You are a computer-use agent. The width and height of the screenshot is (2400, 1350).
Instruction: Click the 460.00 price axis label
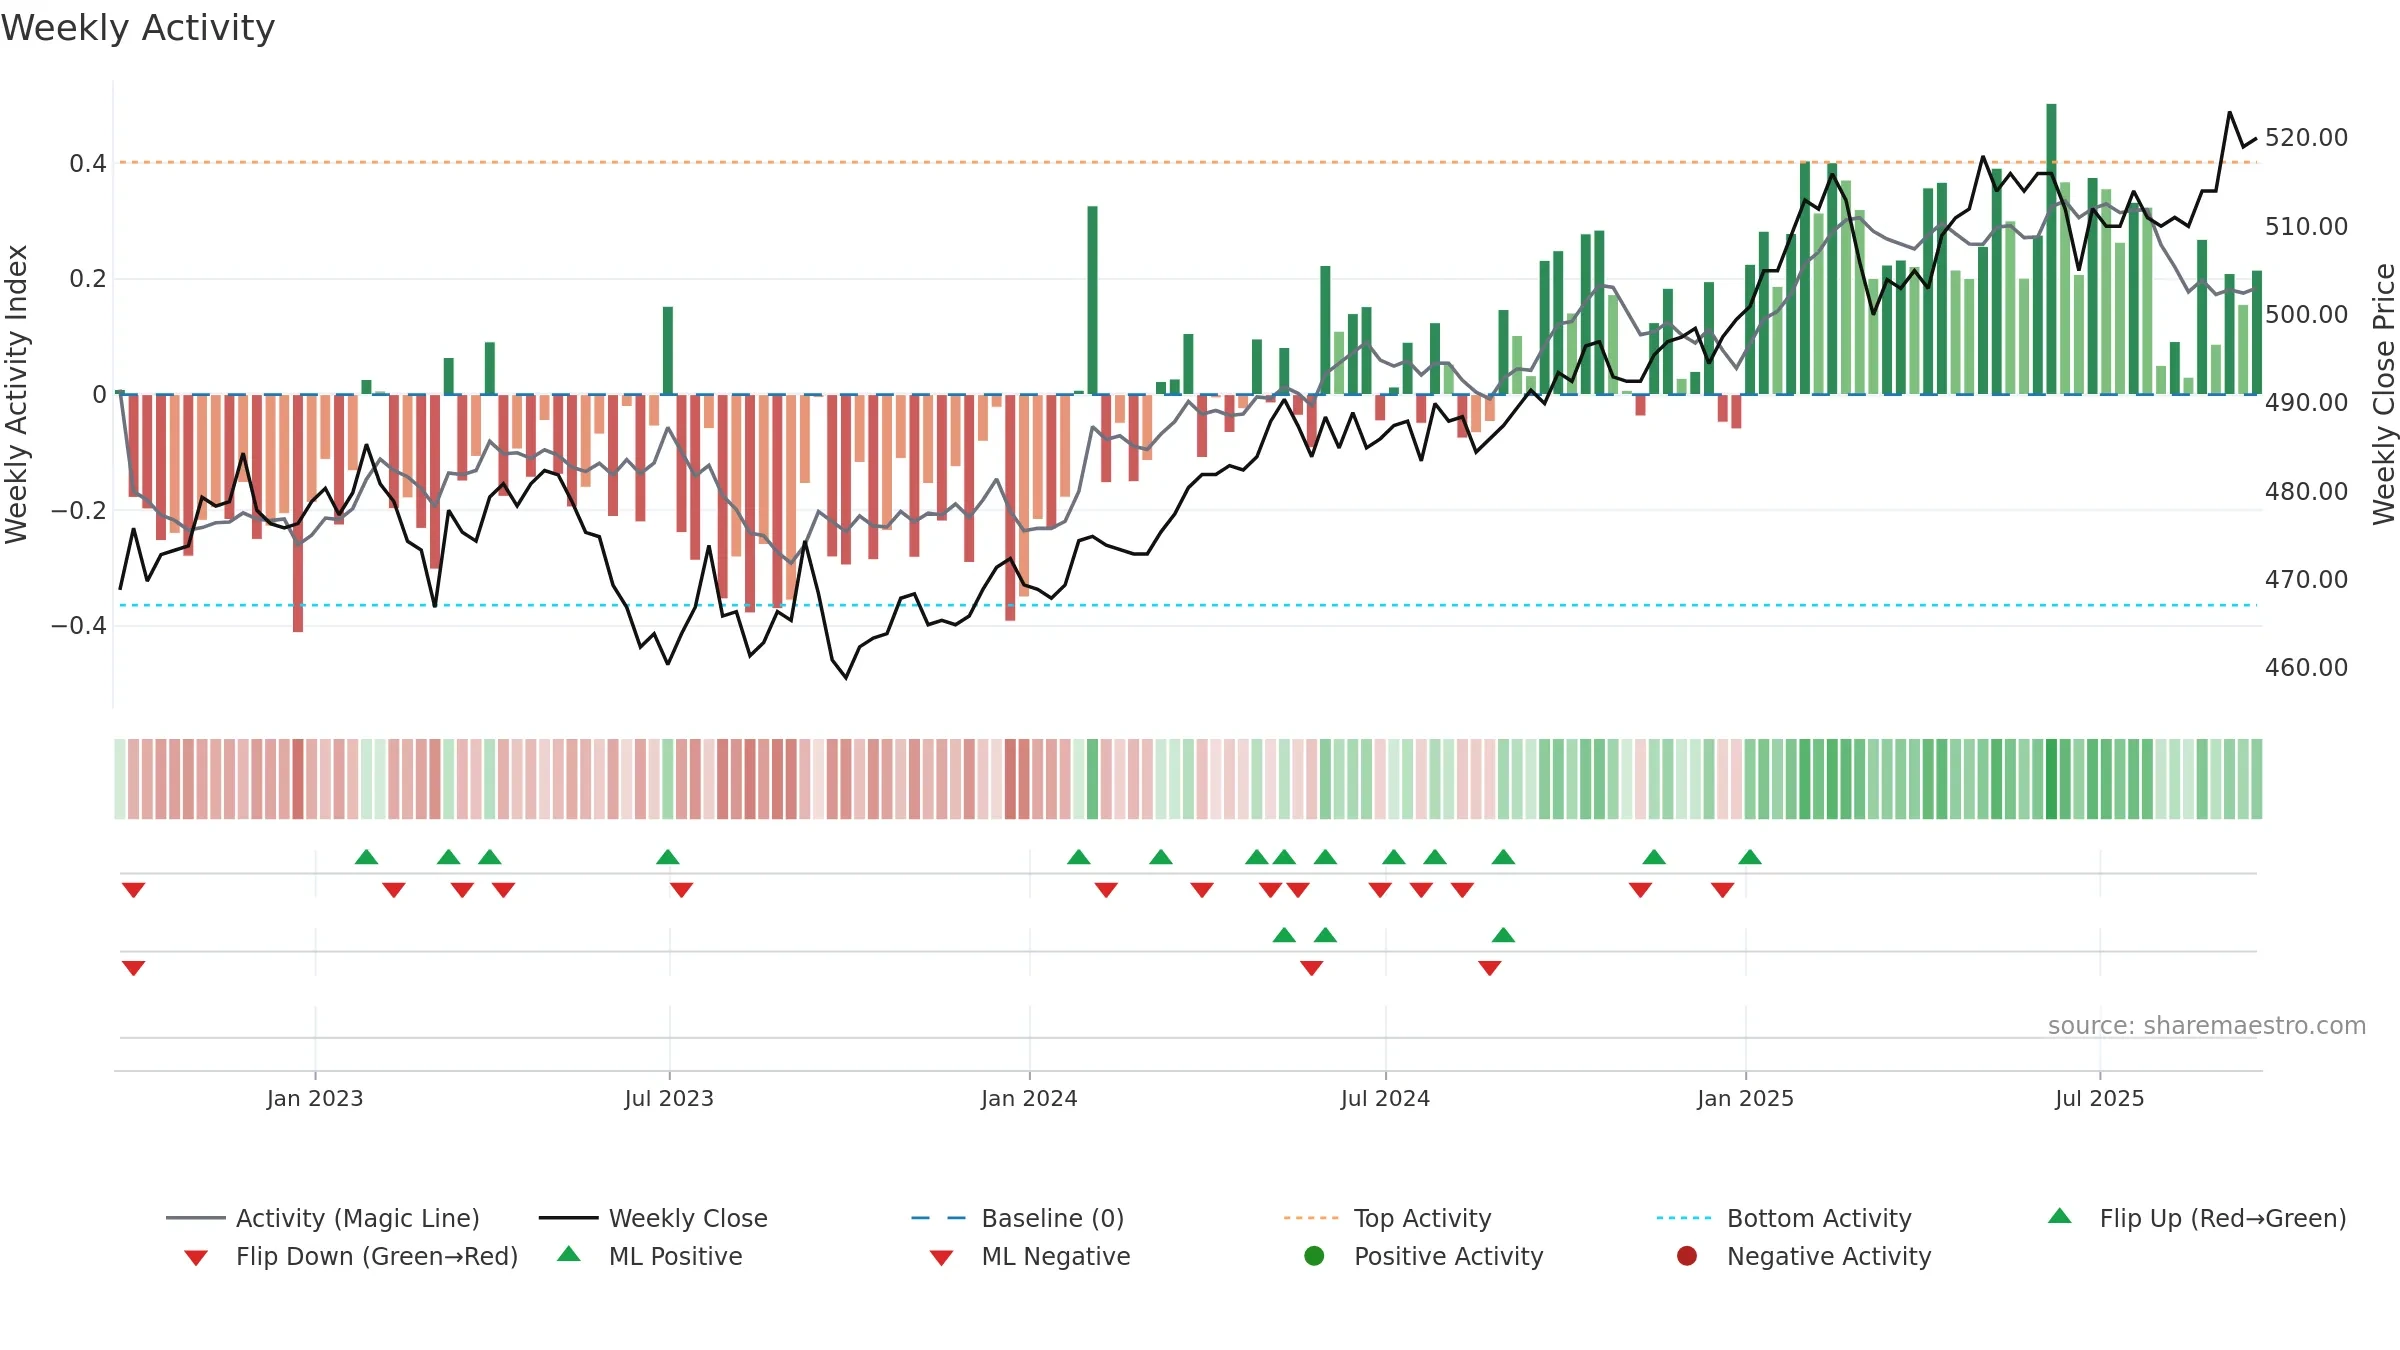pyautogui.click(x=2306, y=667)
